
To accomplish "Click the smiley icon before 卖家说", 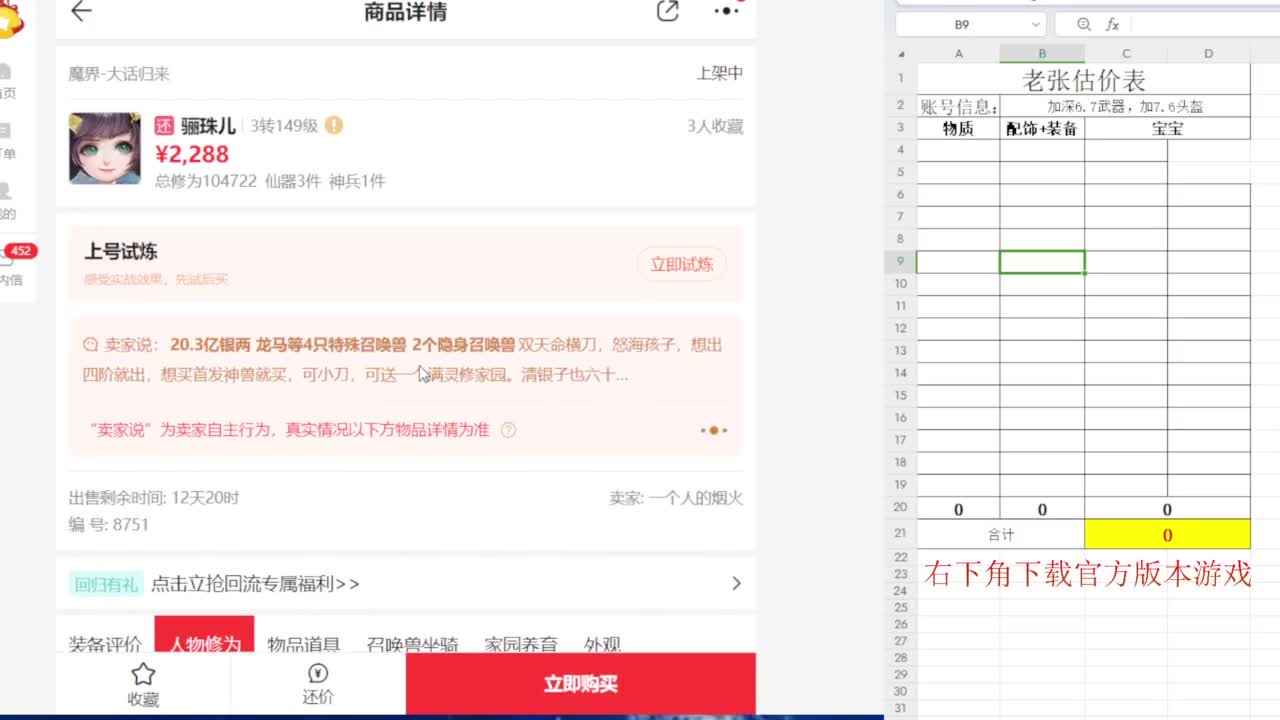I will (90, 345).
